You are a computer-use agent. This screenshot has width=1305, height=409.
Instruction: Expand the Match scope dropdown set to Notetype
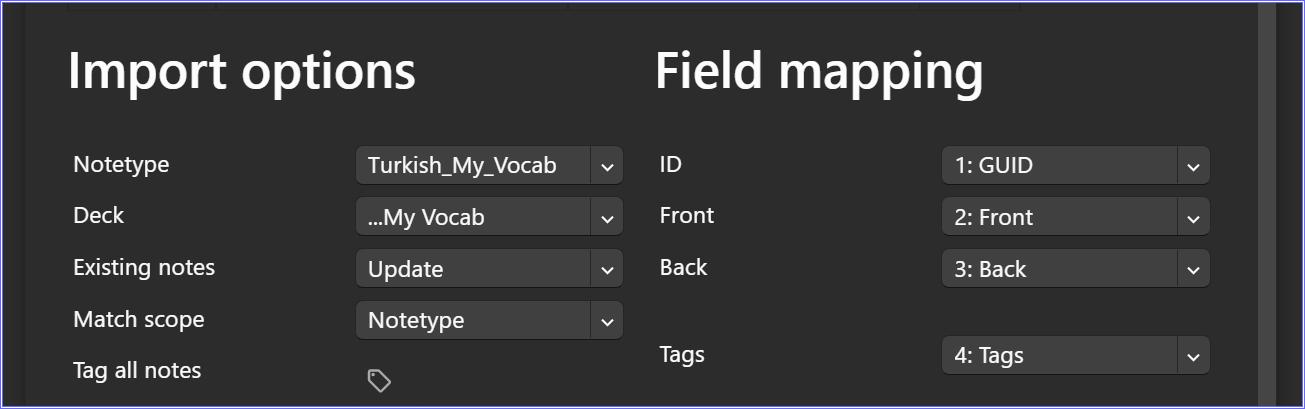(489, 321)
